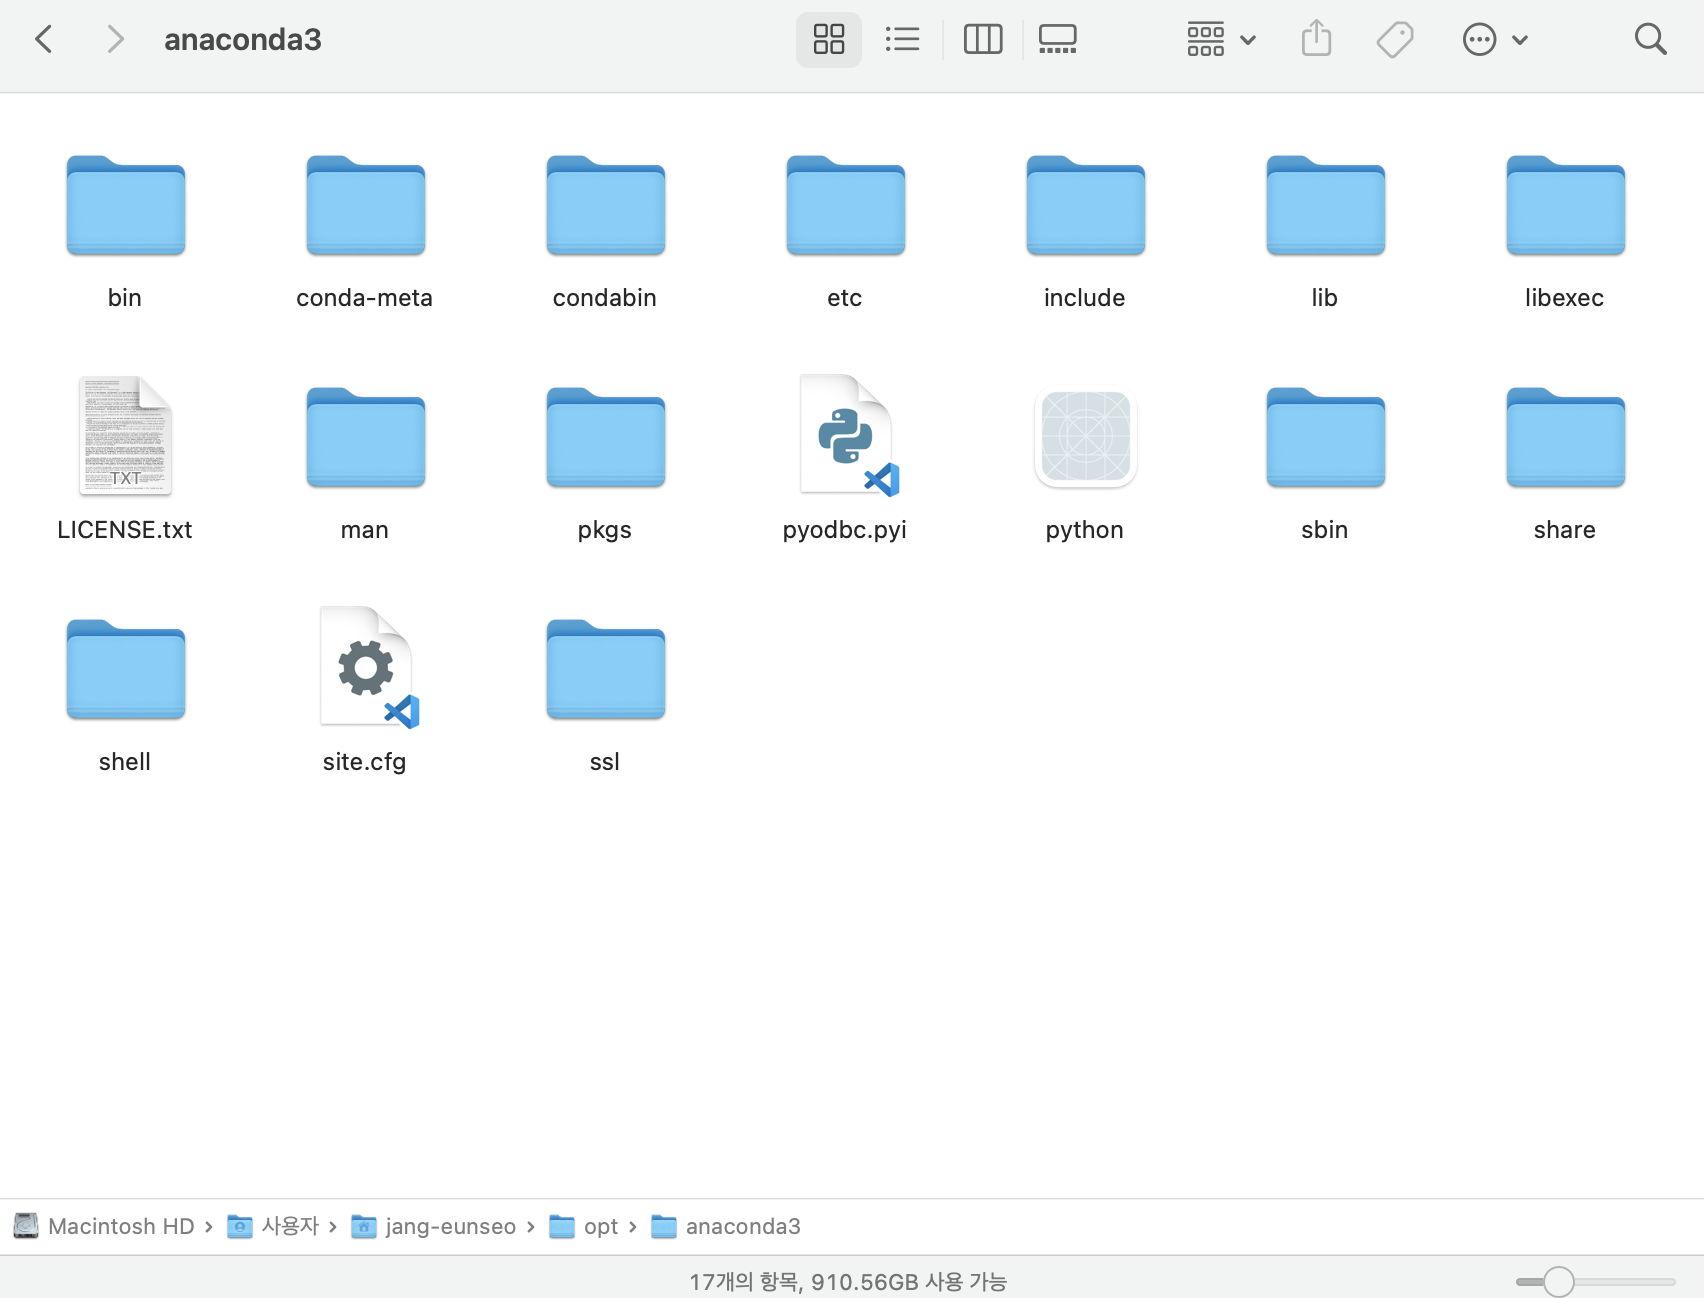Click opt in the path bar

click(x=584, y=1226)
